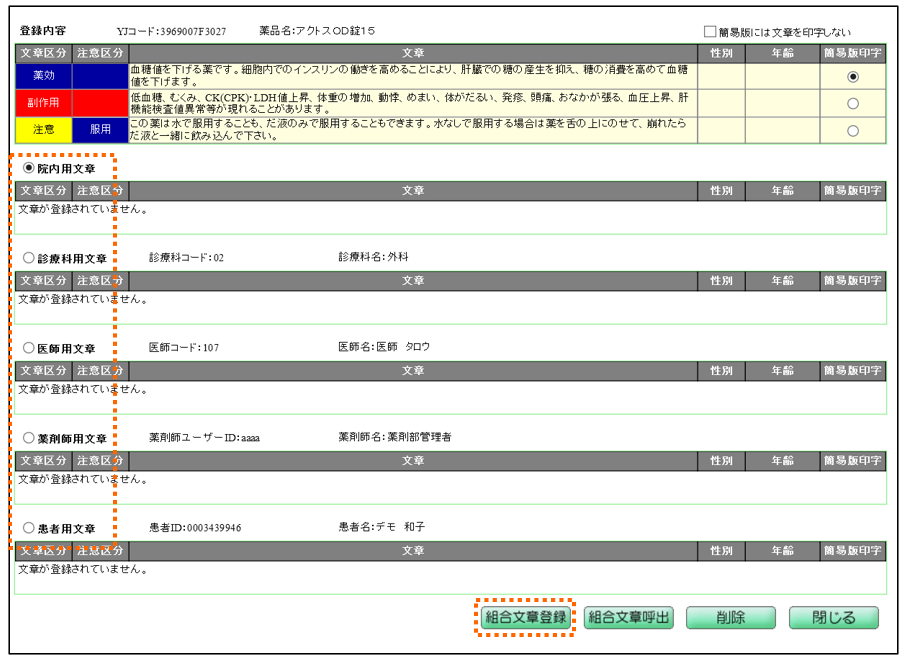Image resolution: width=906 pixels, height=663 pixels.
Task: Select 簡易版印字 radio for the 薬効 row
Action: tap(852, 76)
